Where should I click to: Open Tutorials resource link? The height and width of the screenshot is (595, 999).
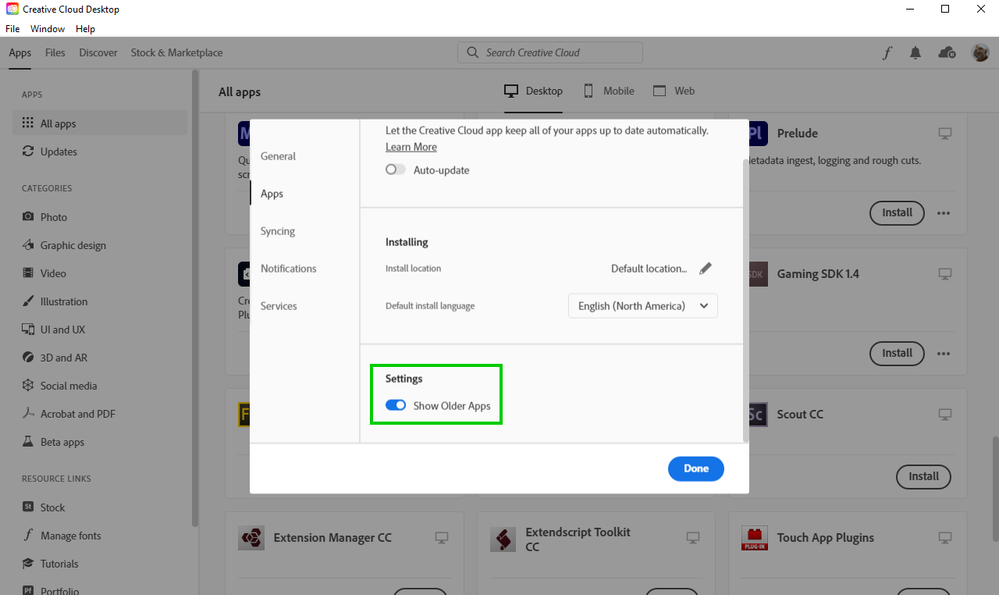59,564
